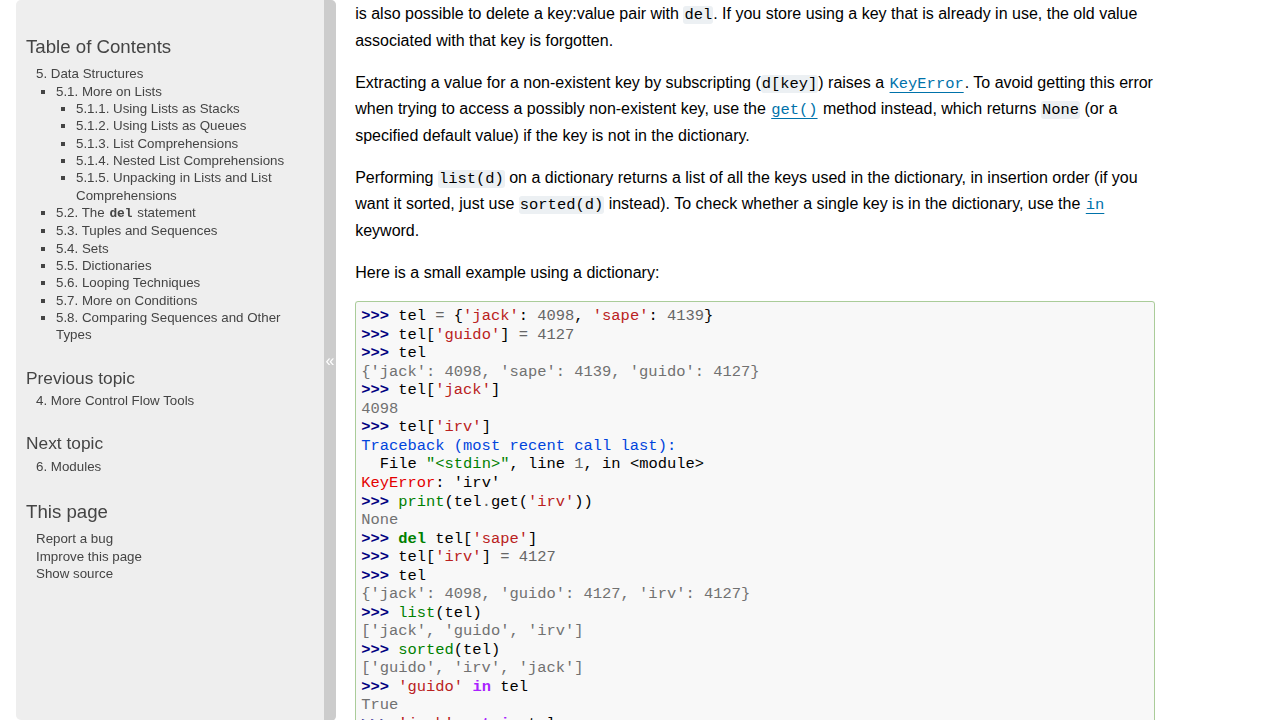Image resolution: width=1280 pixels, height=720 pixels.
Task: Click the code line tel['guido'] = 4127
Action: (468, 335)
